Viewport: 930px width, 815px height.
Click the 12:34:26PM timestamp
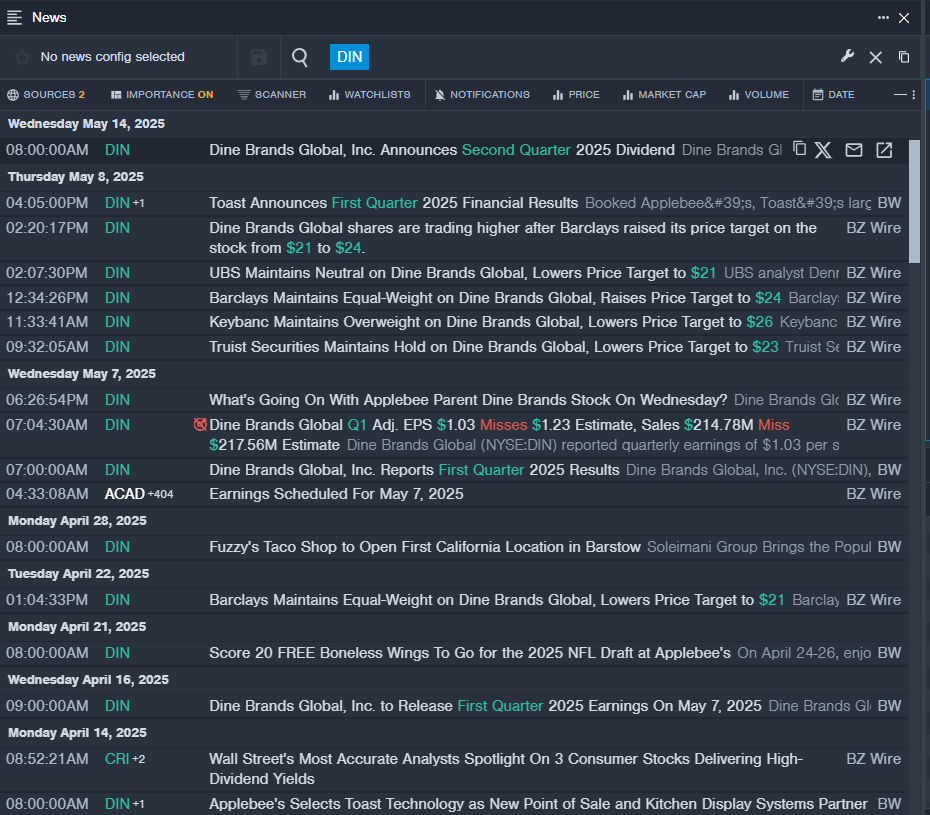point(47,298)
